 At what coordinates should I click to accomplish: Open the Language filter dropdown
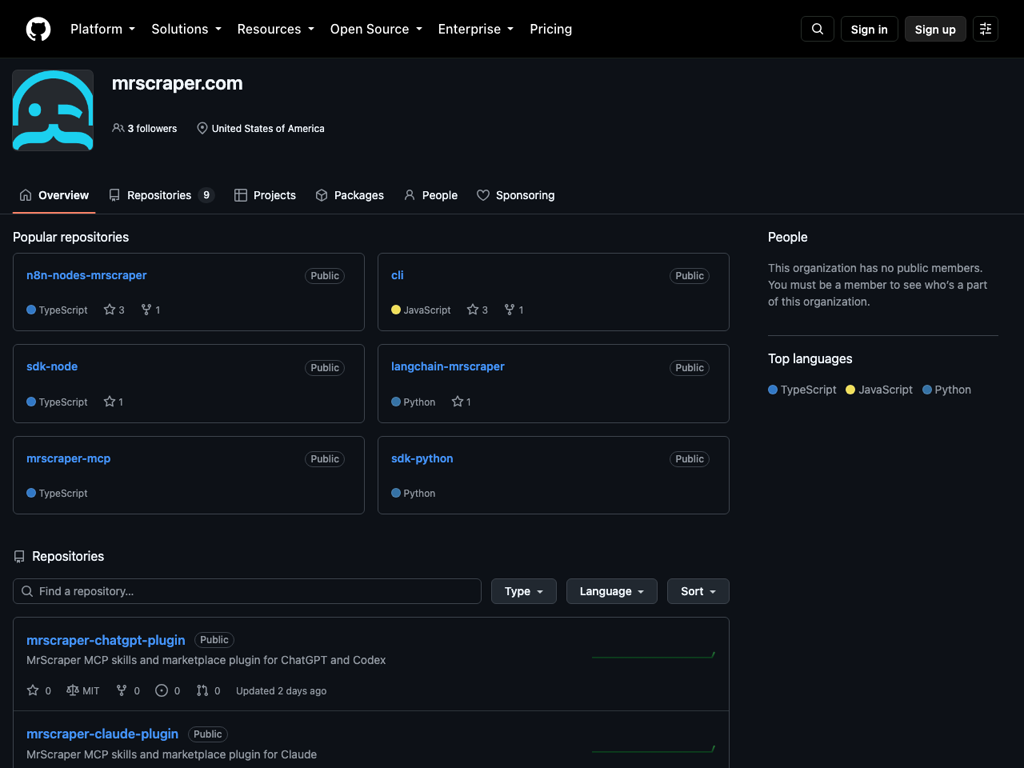pos(612,591)
